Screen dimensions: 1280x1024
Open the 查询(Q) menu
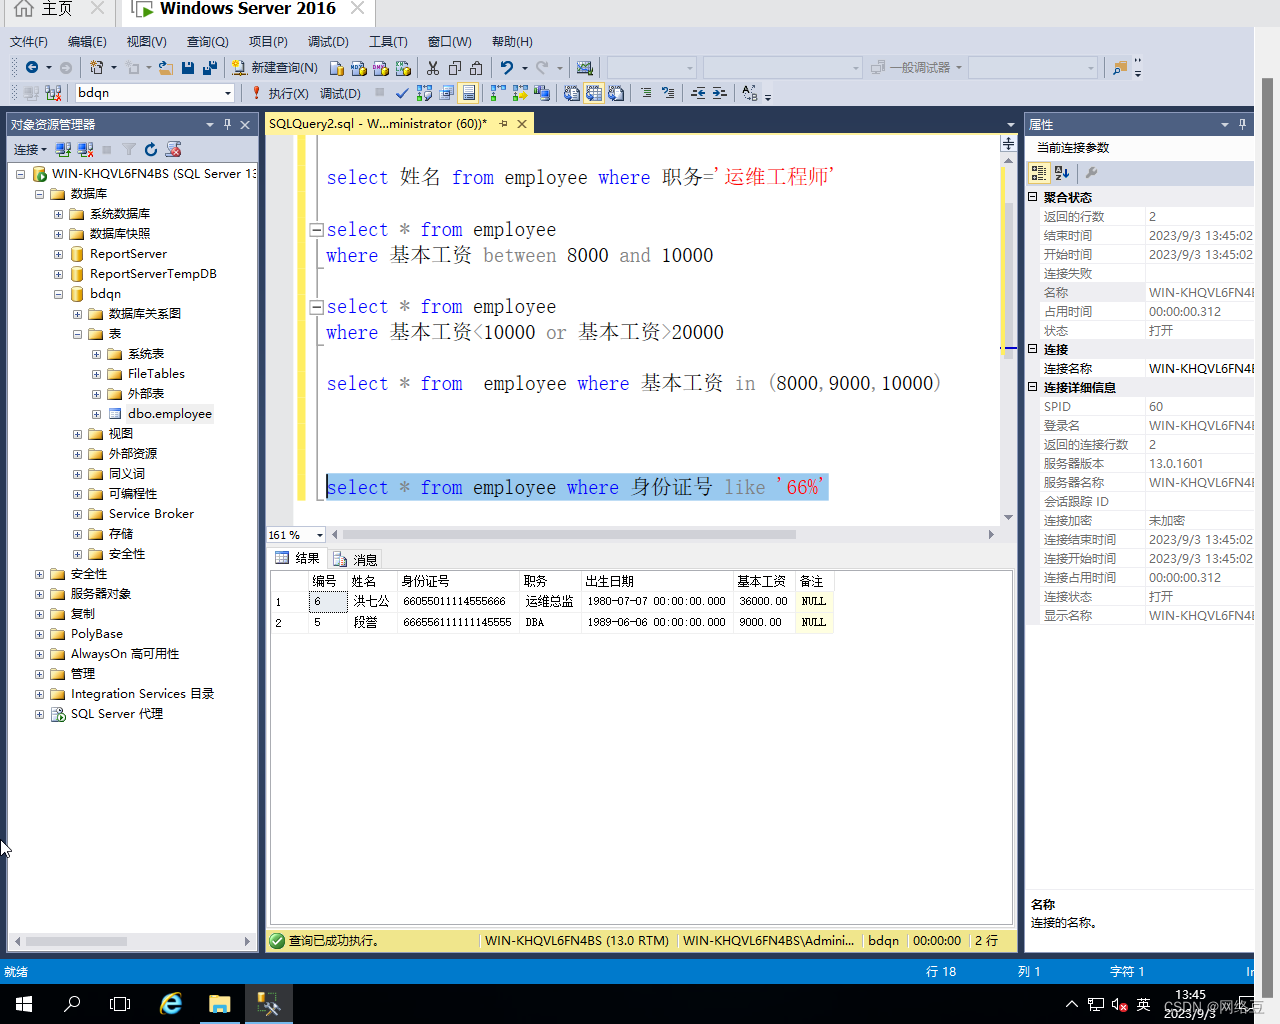(207, 41)
